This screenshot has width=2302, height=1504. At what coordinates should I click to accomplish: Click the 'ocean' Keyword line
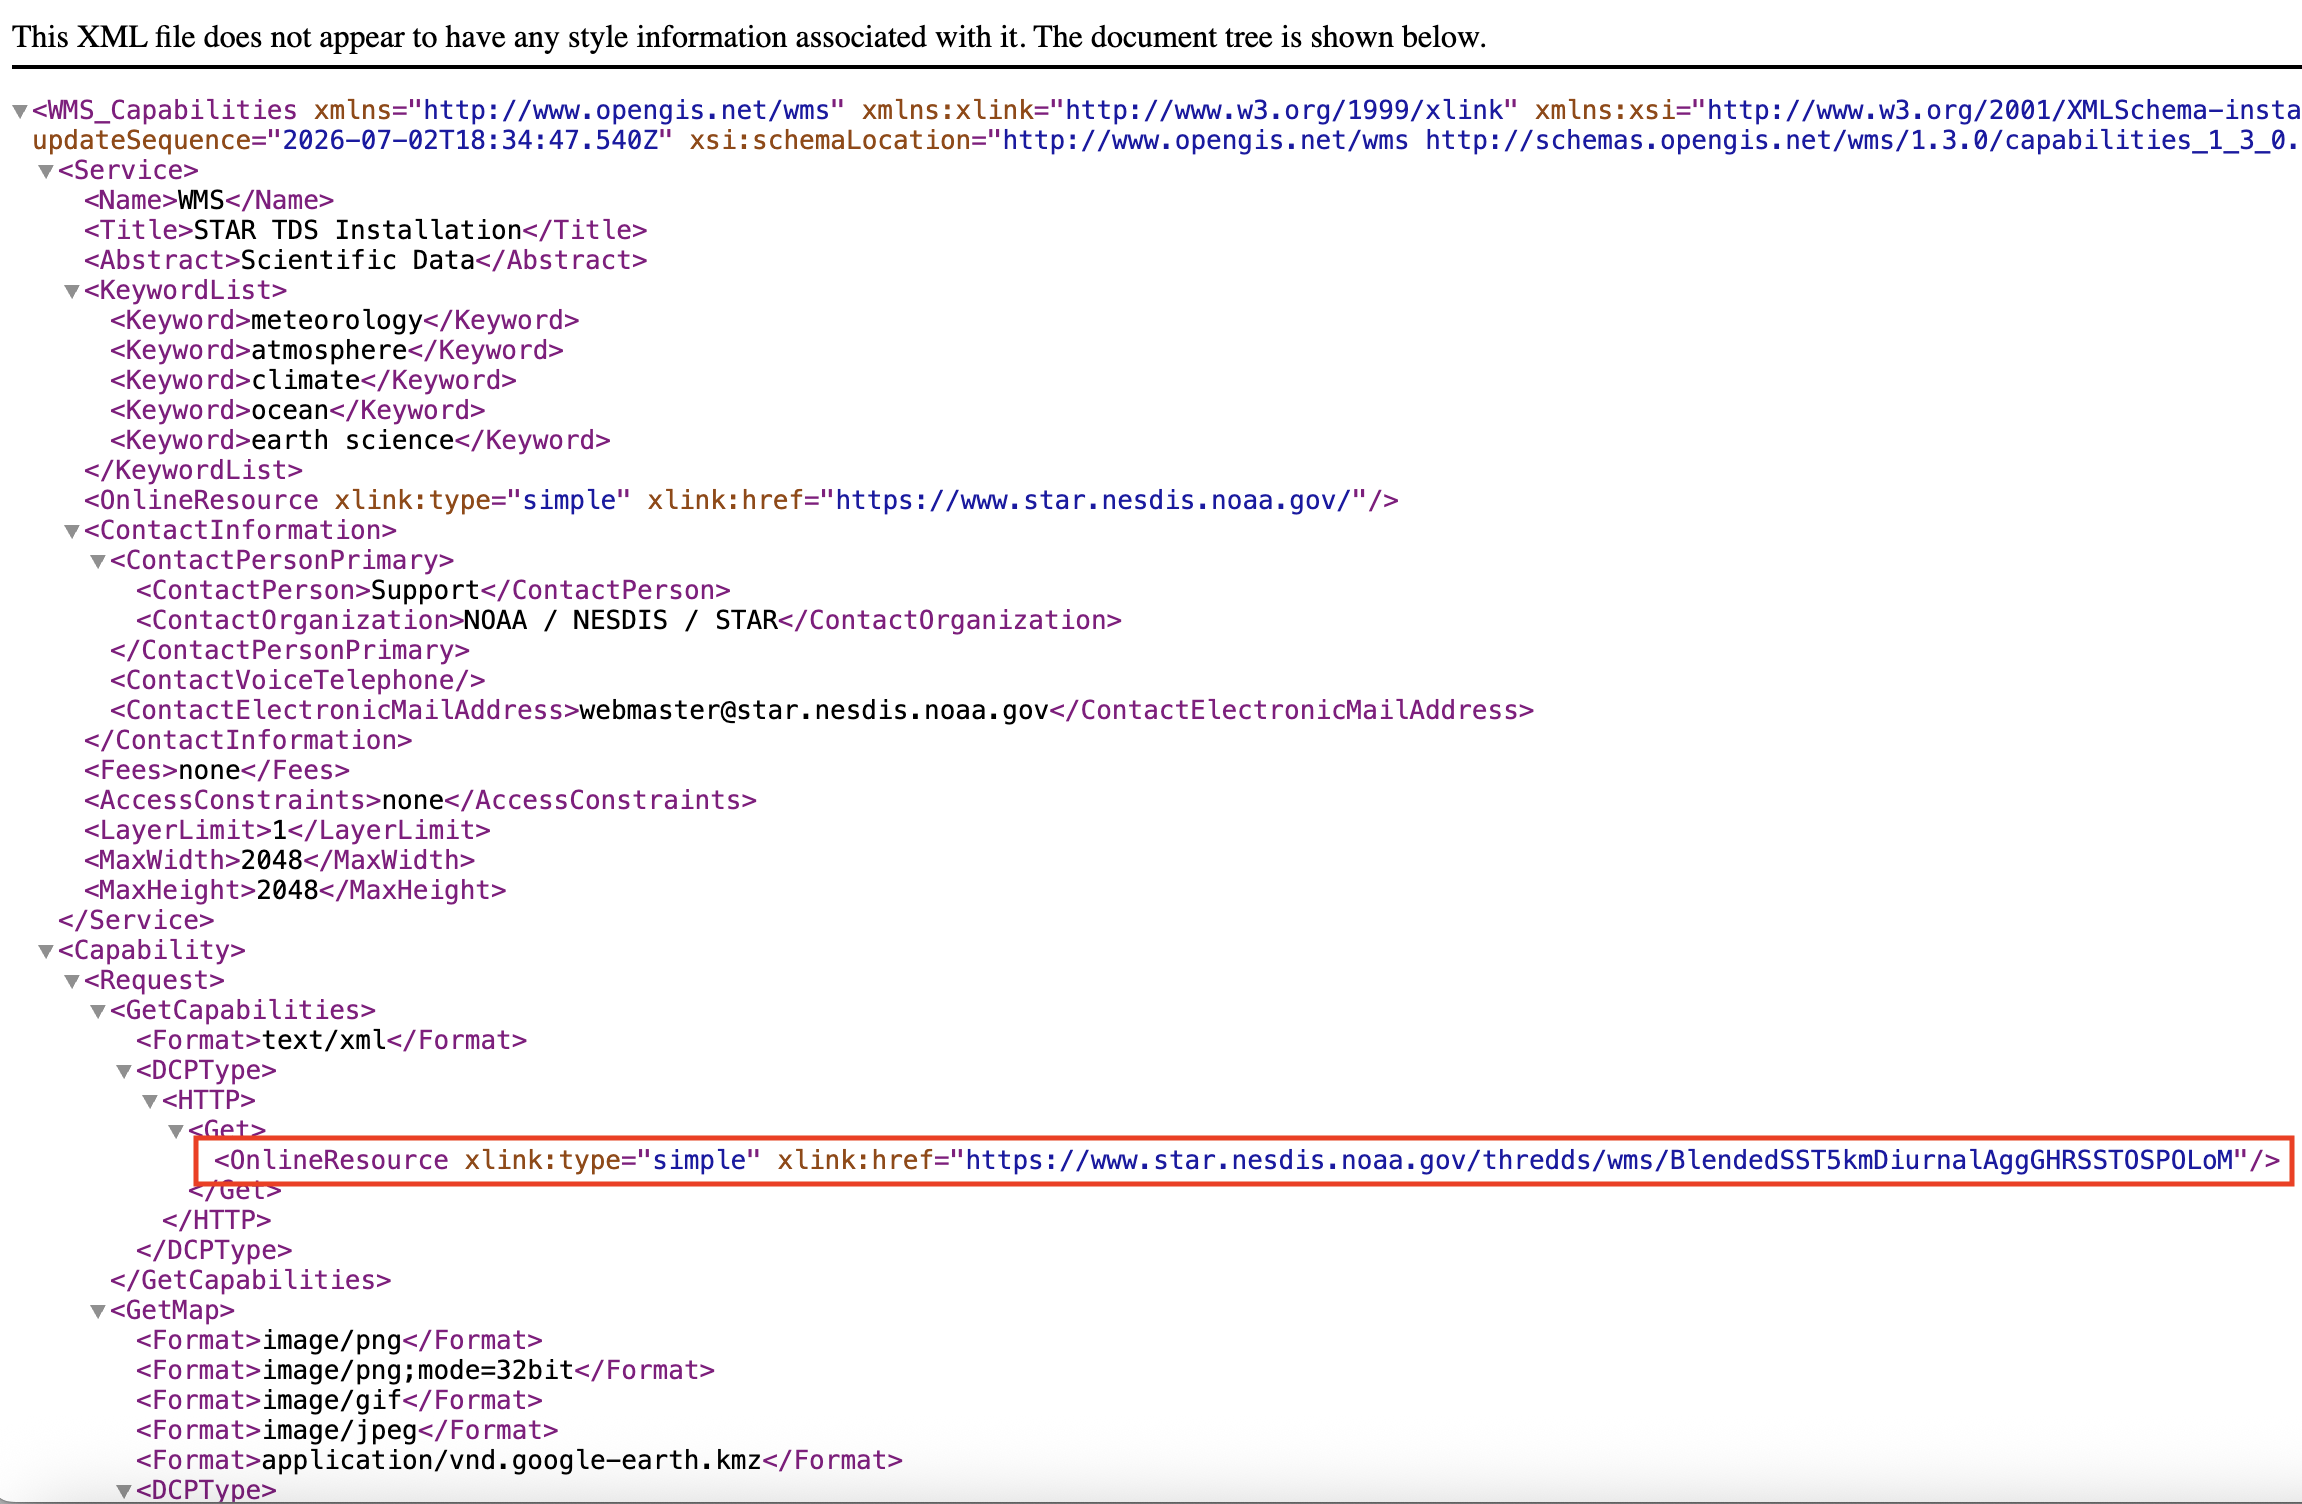pyautogui.click(x=298, y=410)
